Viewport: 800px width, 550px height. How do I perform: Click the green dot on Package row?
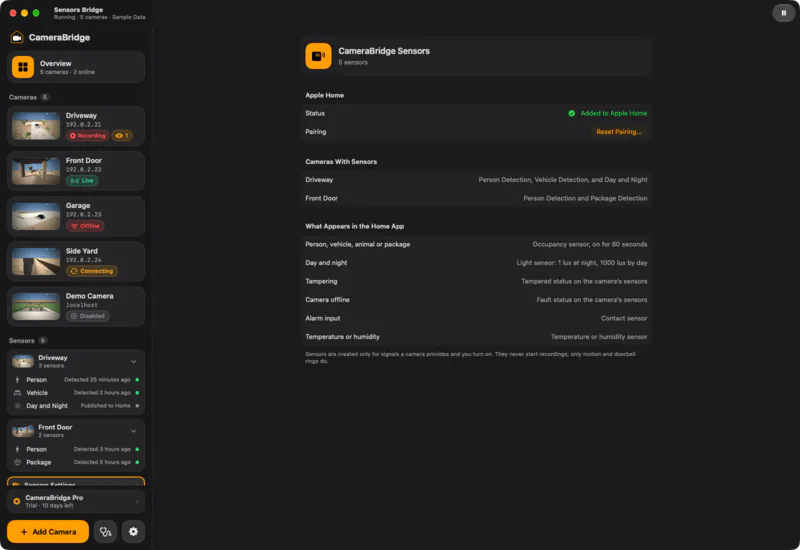[137, 462]
